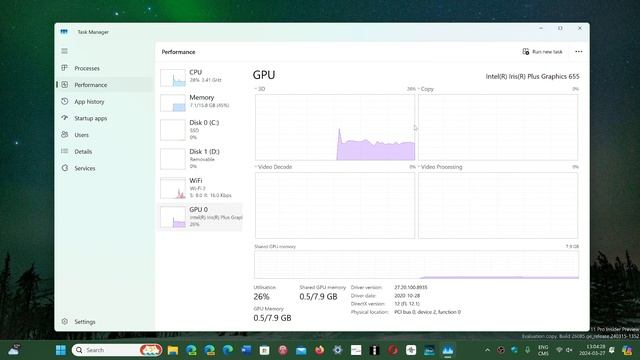Image resolution: width=640 pixels, height=360 pixels.
Task: Open the Copy engine graph dropdown
Action: pos(426,89)
